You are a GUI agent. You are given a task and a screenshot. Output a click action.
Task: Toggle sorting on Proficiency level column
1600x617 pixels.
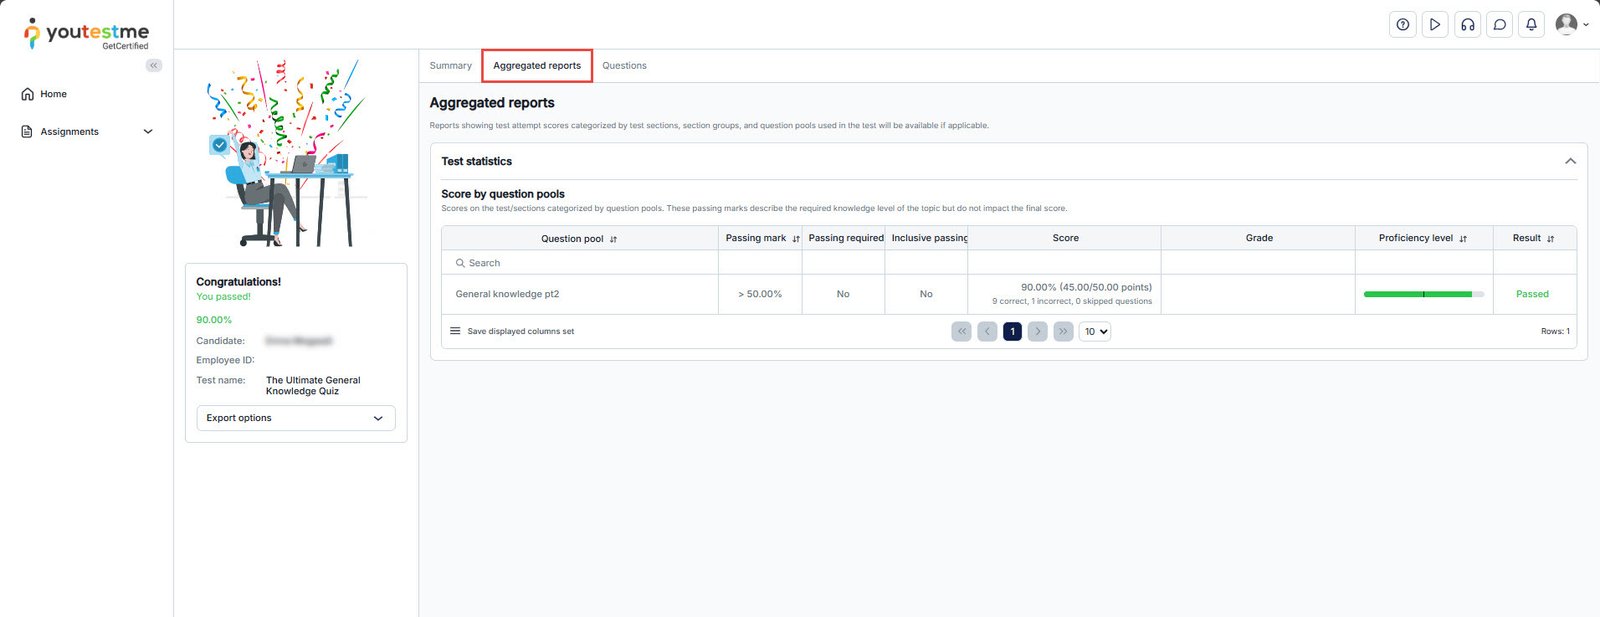(x=1463, y=239)
